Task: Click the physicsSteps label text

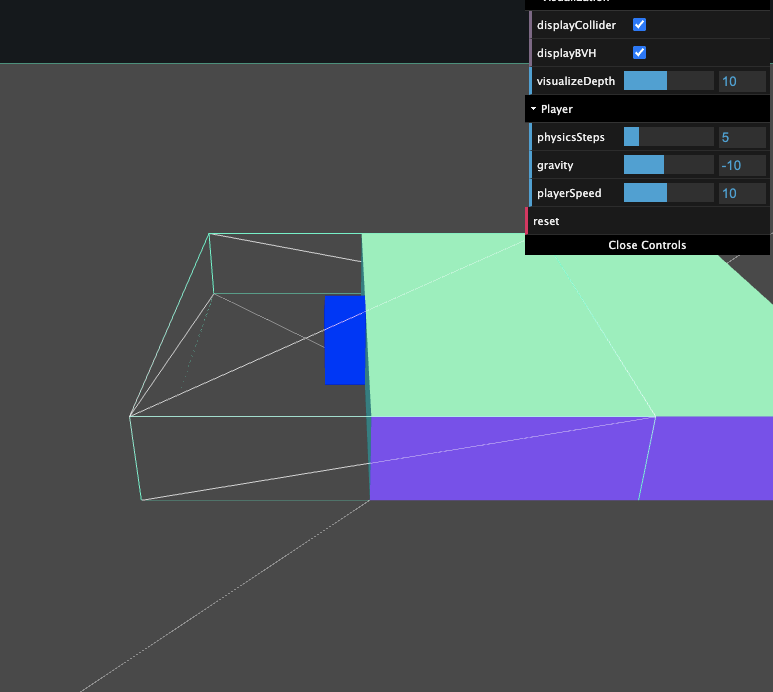Action: [x=571, y=138]
